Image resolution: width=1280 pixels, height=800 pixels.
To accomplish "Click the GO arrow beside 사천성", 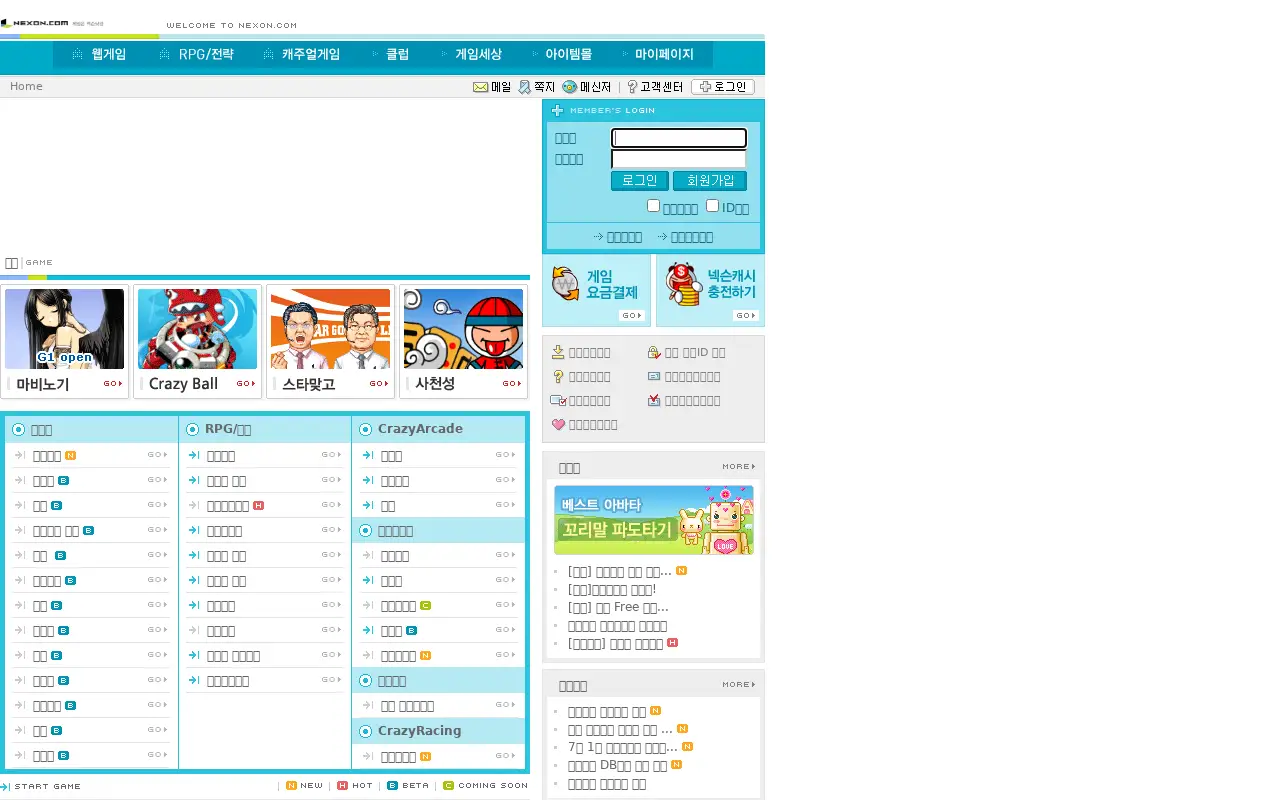I will pos(512,384).
